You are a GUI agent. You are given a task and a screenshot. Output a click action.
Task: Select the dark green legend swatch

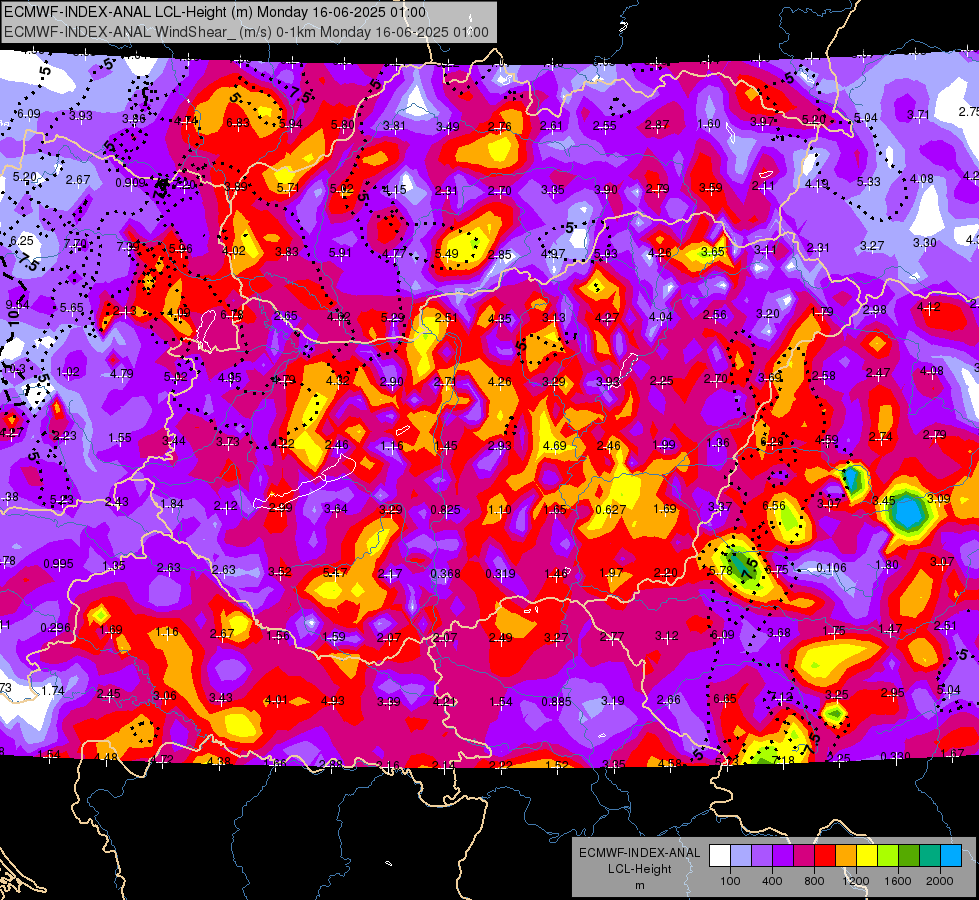click(x=908, y=856)
